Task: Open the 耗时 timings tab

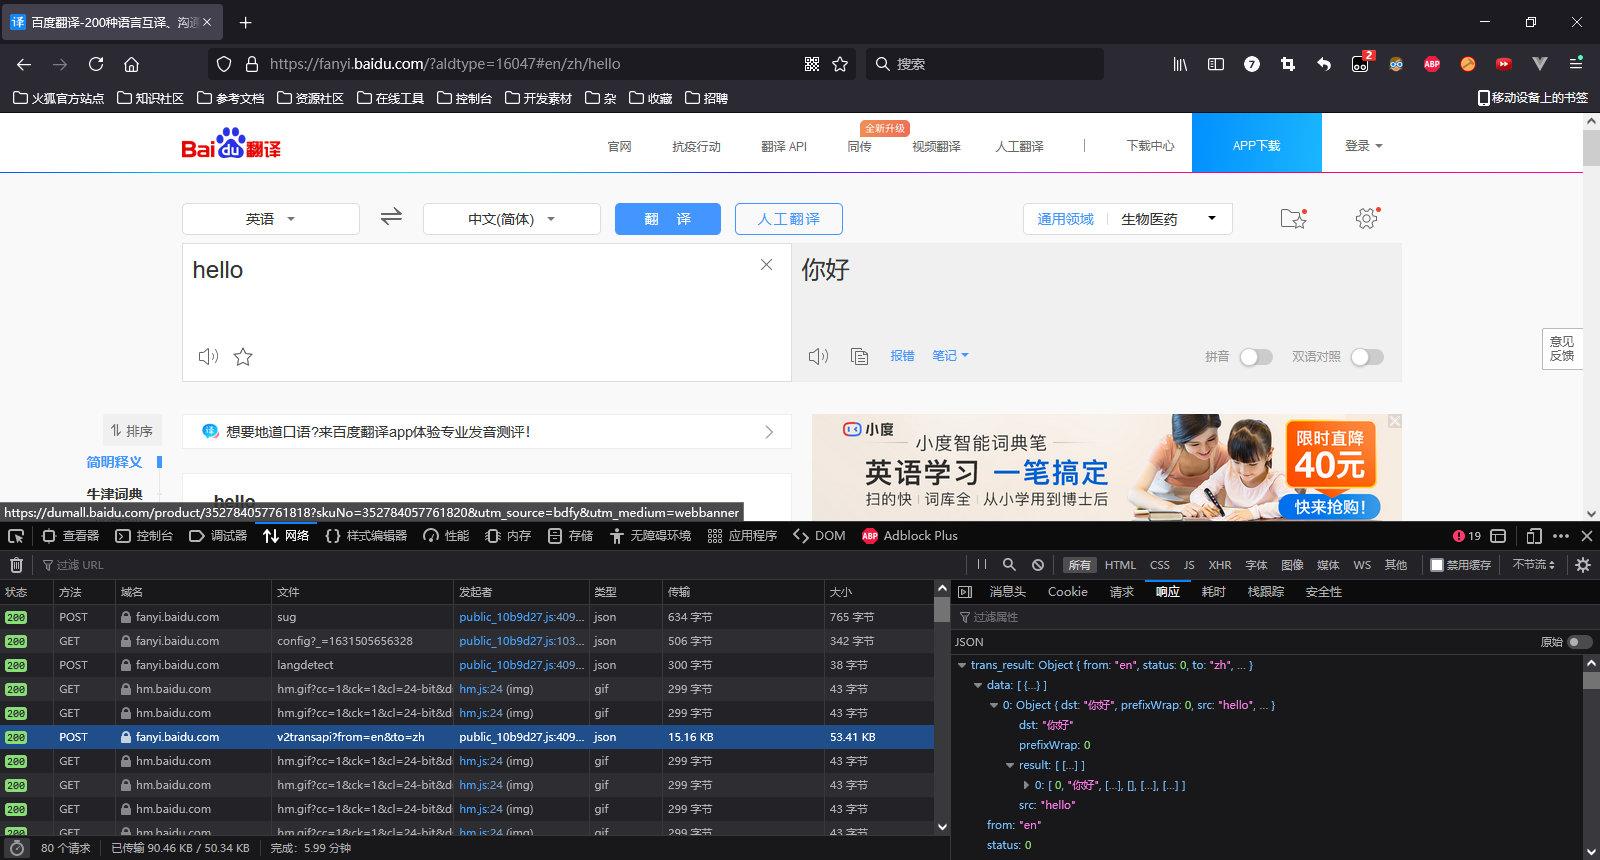Action: pyautogui.click(x=1214, y=592)
